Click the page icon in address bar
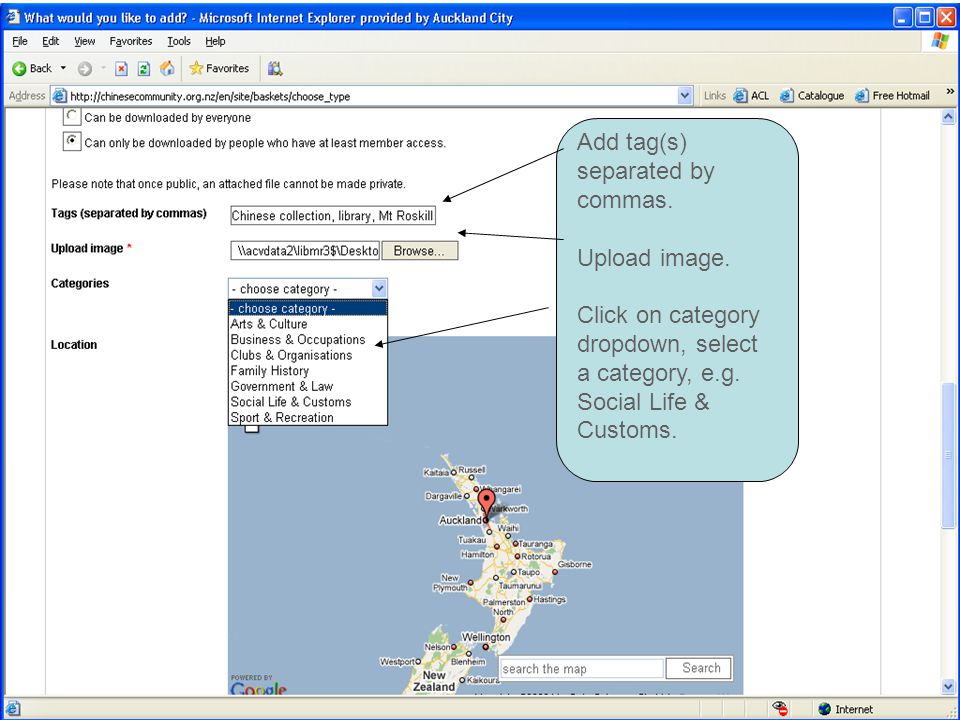The height and width of the screenshot is (720, 960). (60, 96)
